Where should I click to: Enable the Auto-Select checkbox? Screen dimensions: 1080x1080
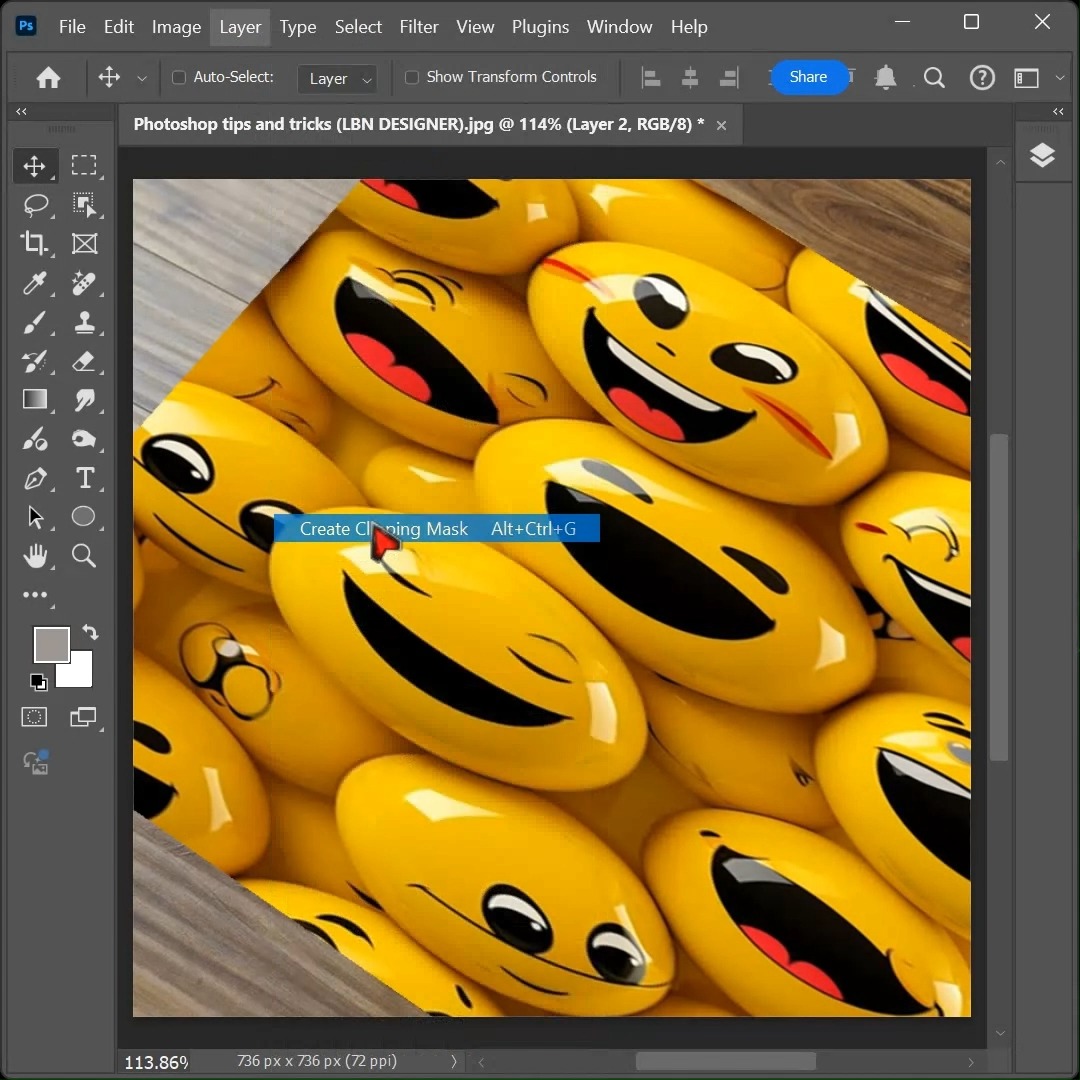(178, 77)
